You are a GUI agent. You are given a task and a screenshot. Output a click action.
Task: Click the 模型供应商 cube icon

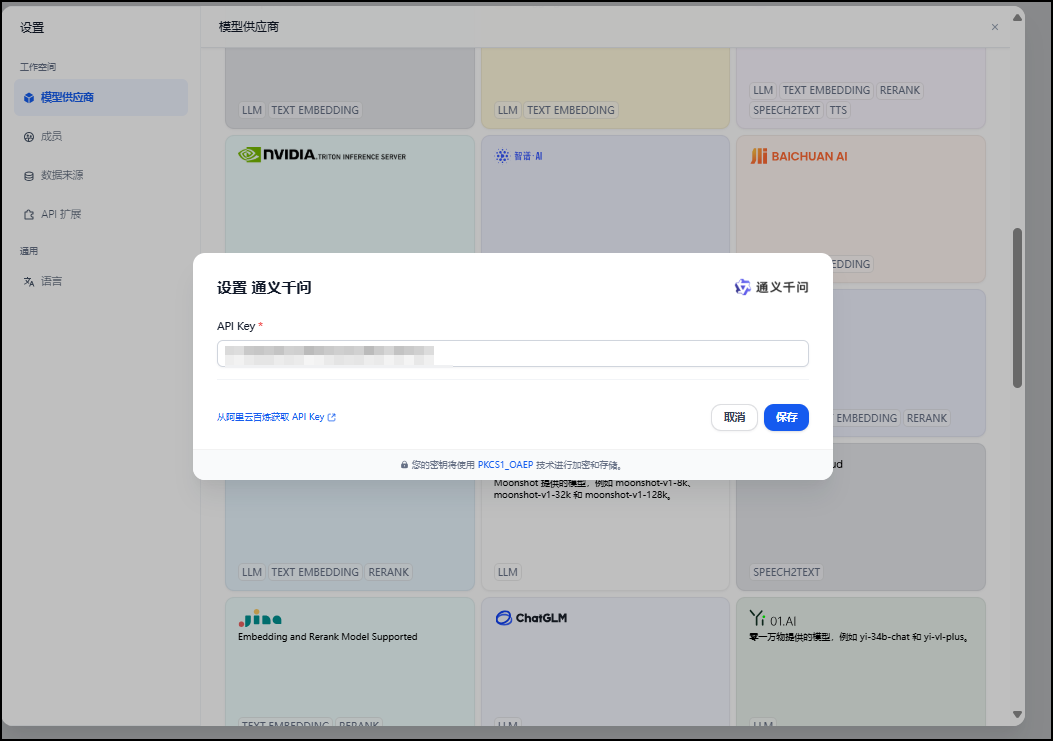pyautogui.click(x=29, y=97)
